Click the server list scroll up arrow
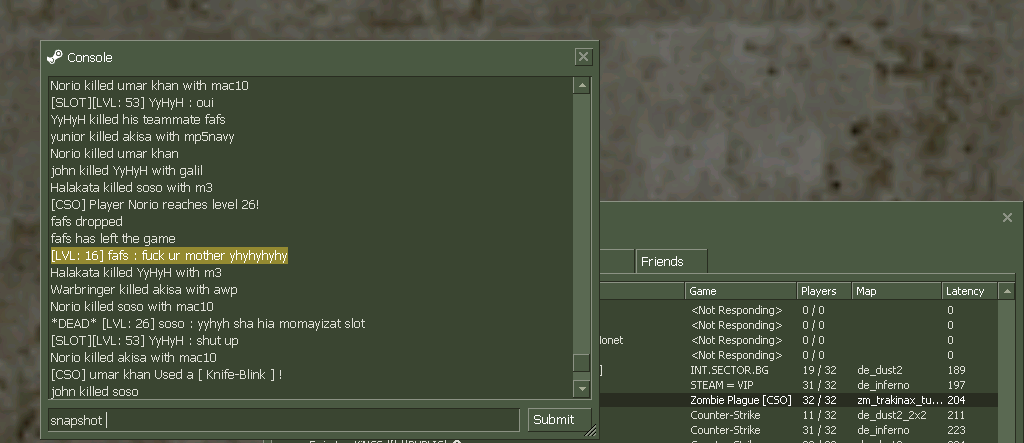Viewport: 1024px width, 443px height. [1007, 291]
